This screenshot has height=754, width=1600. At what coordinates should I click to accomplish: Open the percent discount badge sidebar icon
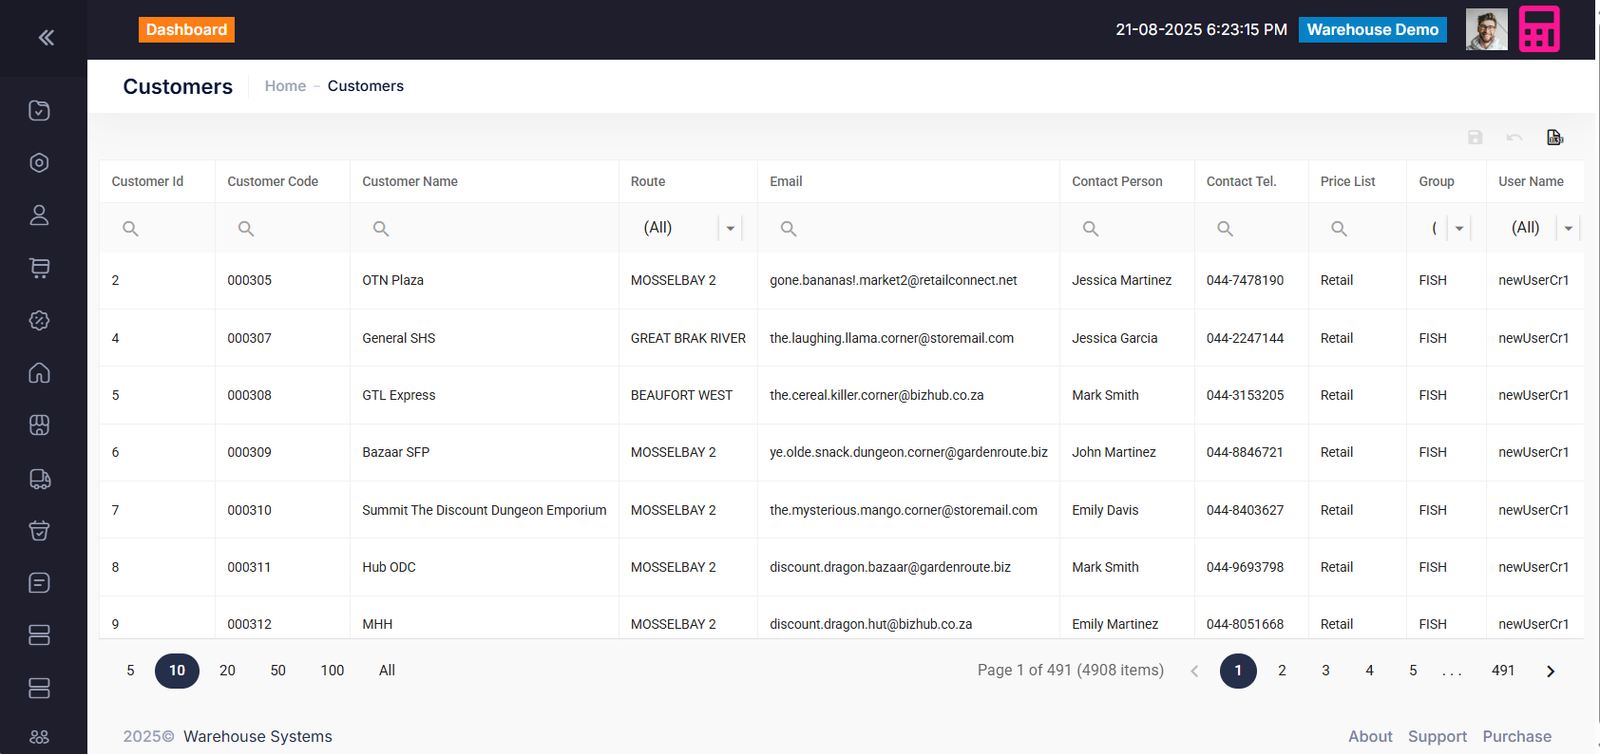(40, 320)
